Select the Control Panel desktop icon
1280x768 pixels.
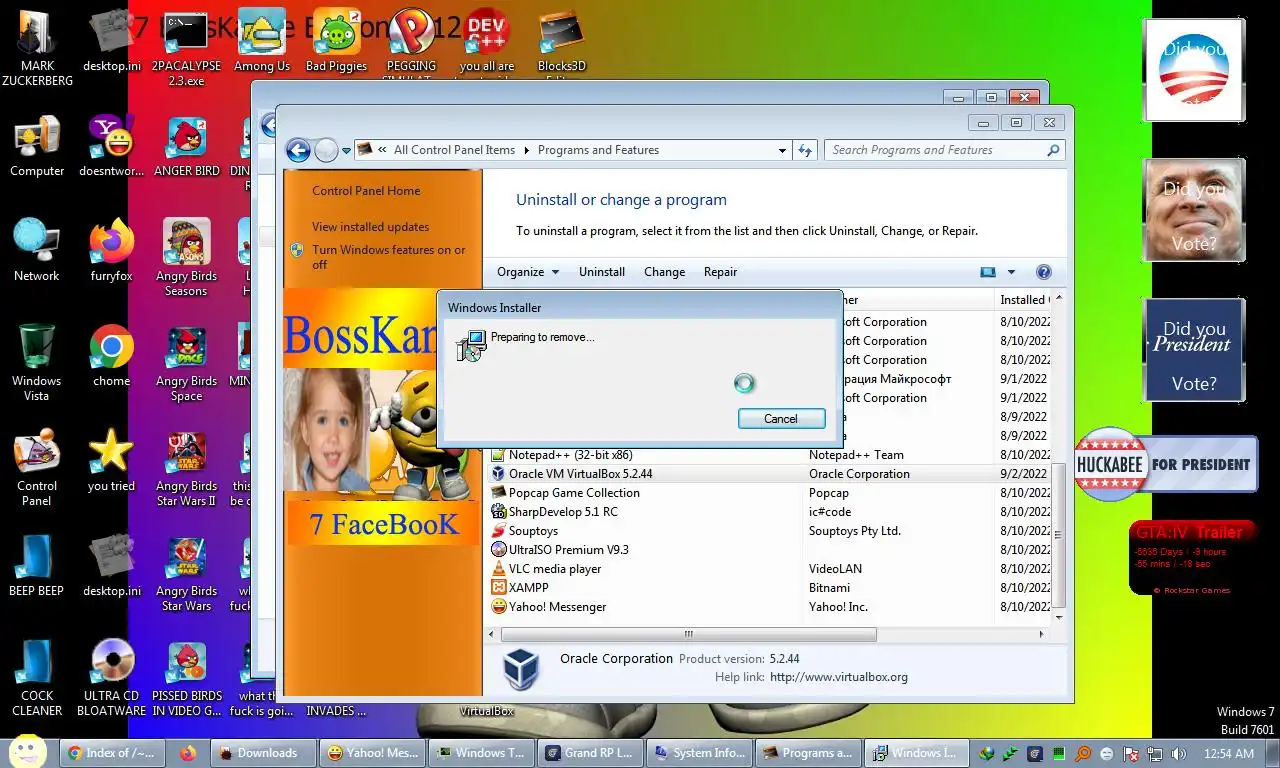(x=37, y=469)
